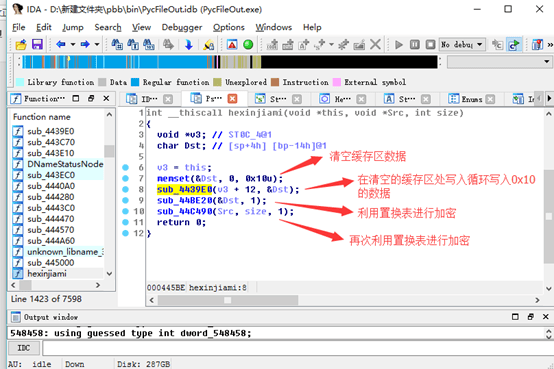Switch to the Enums tab
This screenshot has width=554, height=369.
pyautogui.click(x=471, y=99)
